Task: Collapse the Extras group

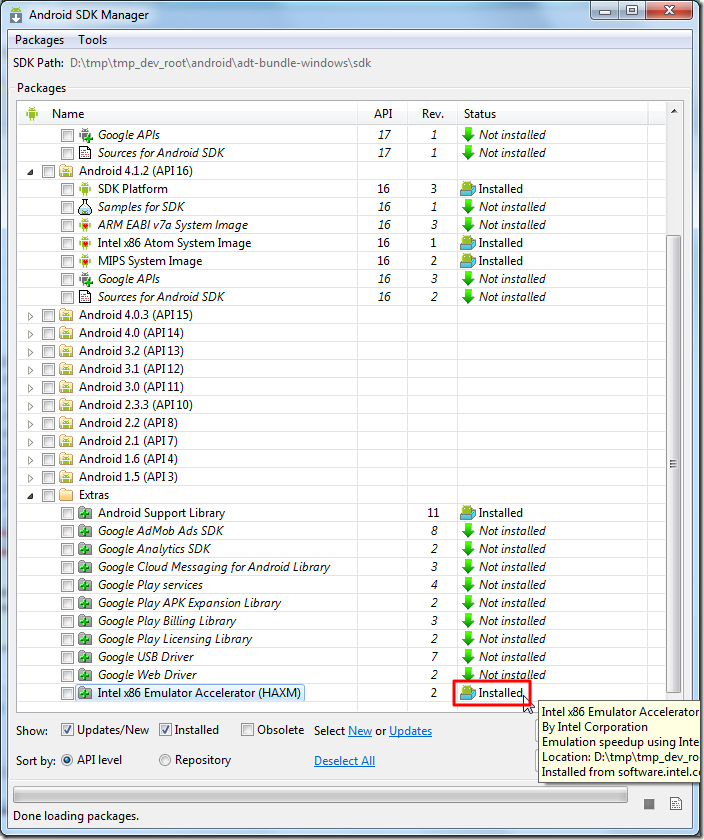Action: (31, 496)
